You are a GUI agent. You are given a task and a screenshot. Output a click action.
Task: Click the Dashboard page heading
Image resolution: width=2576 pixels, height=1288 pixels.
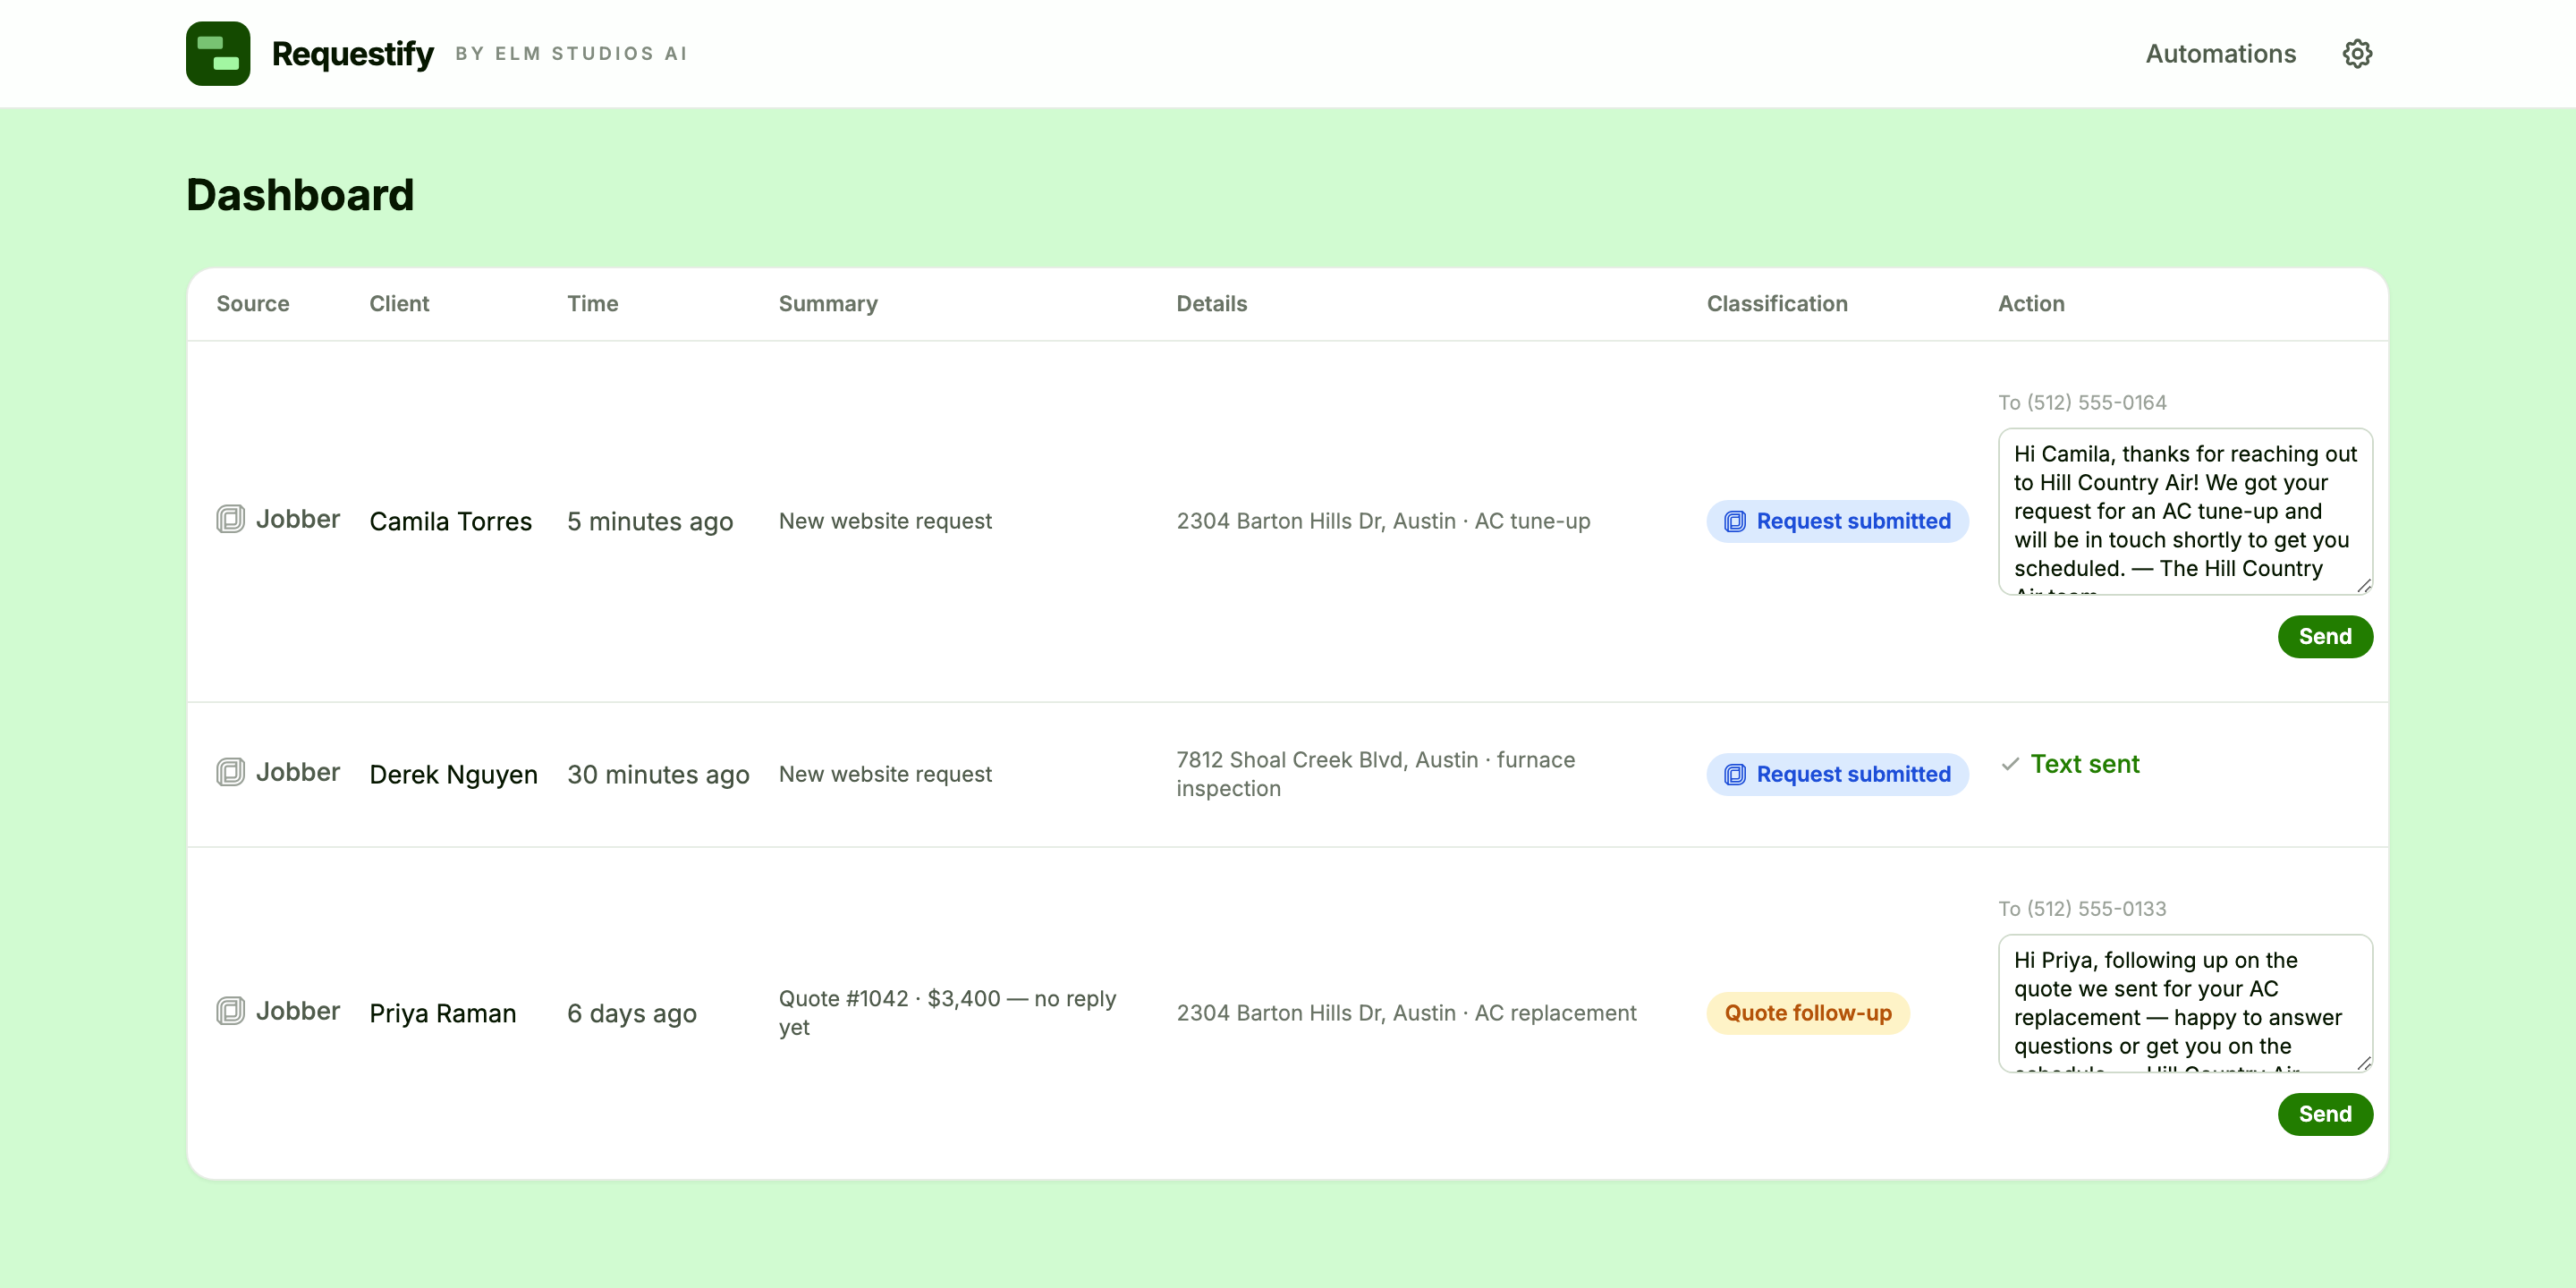pos(300,194)
